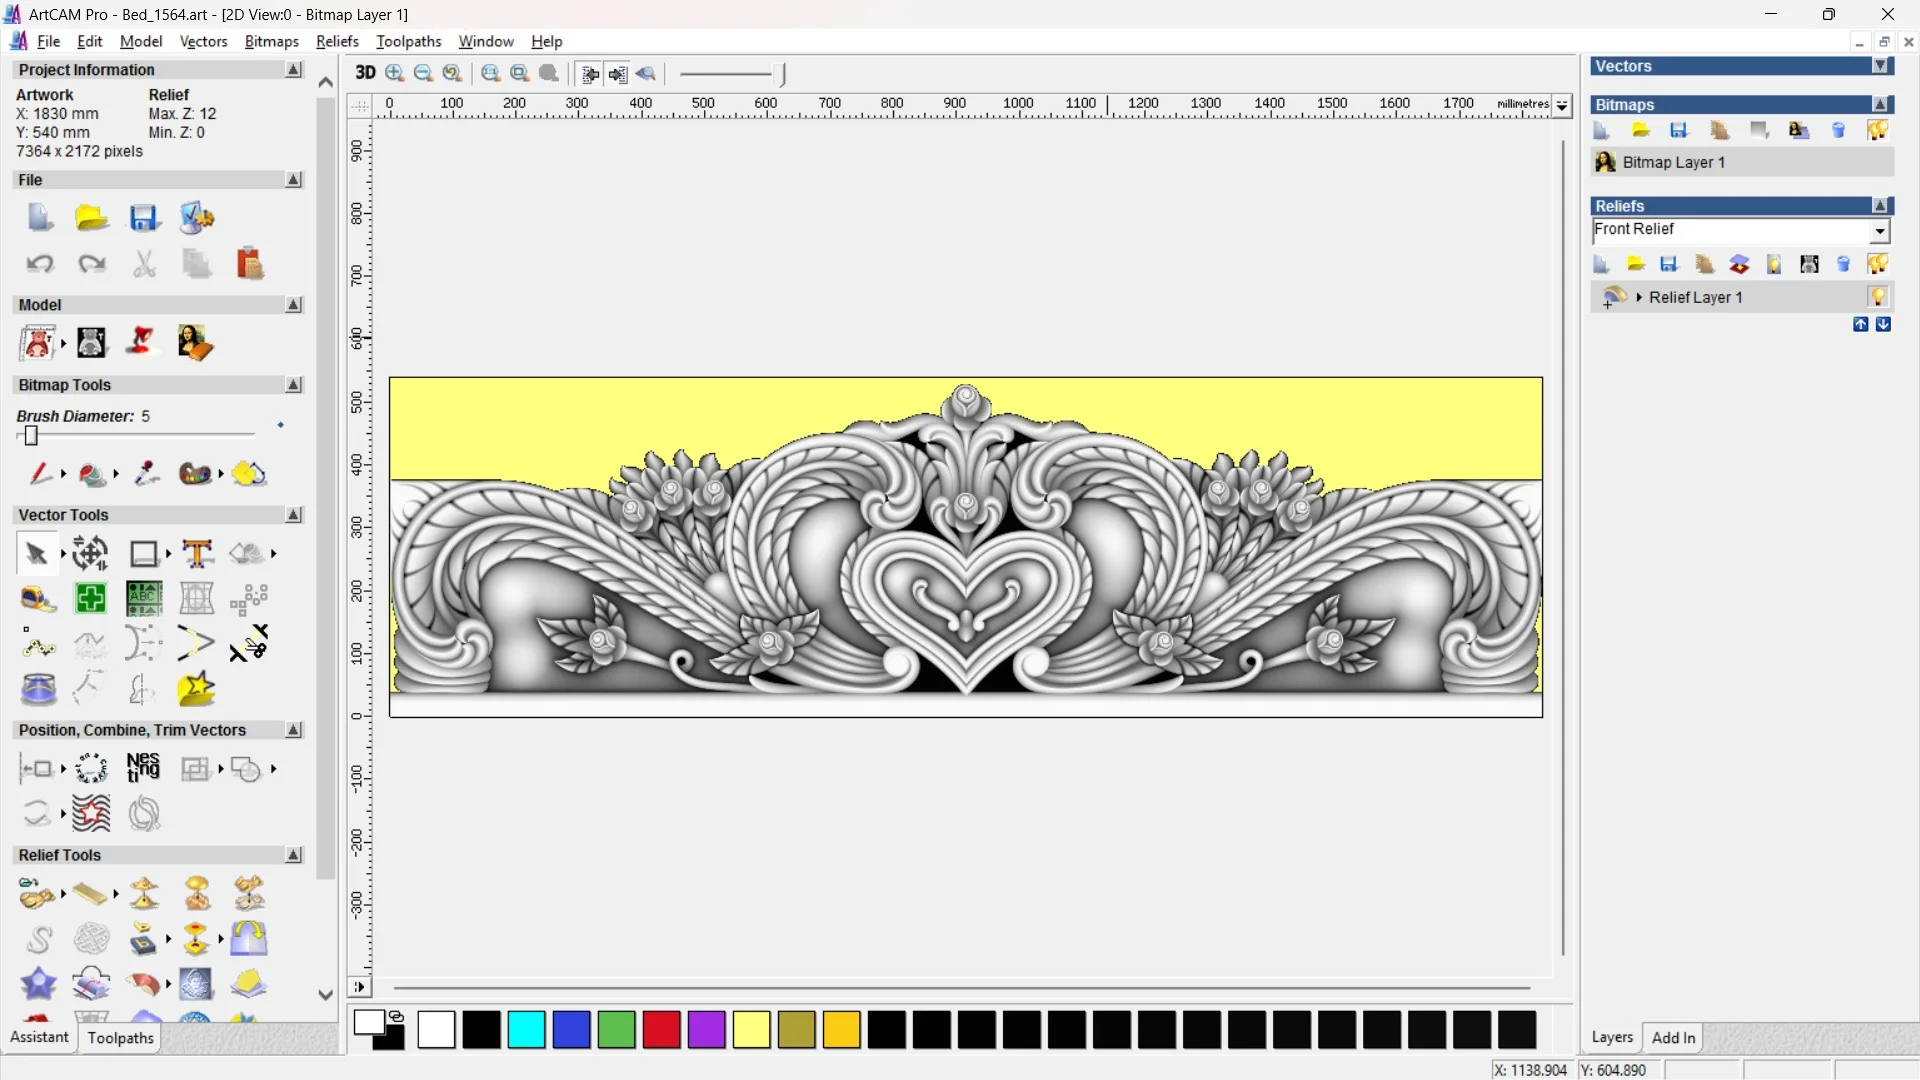Screen dimensions: 1920x1080
Task: Click the Paste clipboard icon
Action: (249, 263)
